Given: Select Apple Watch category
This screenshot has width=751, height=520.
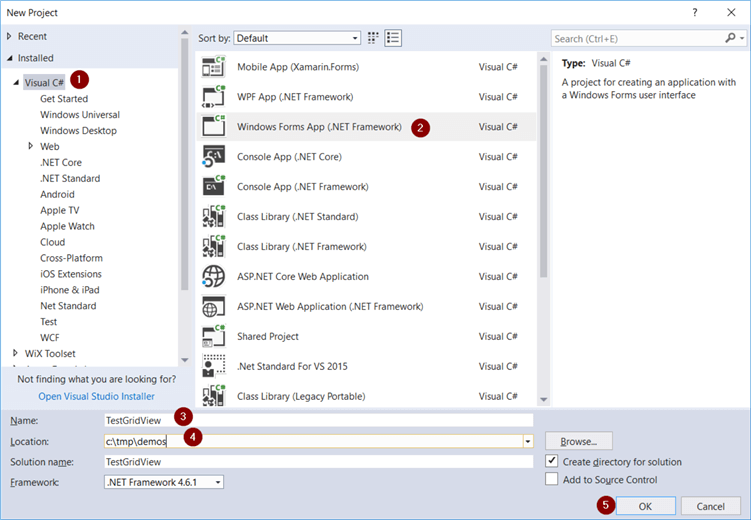Looking at the screenshot, I should tap(68, 226).
